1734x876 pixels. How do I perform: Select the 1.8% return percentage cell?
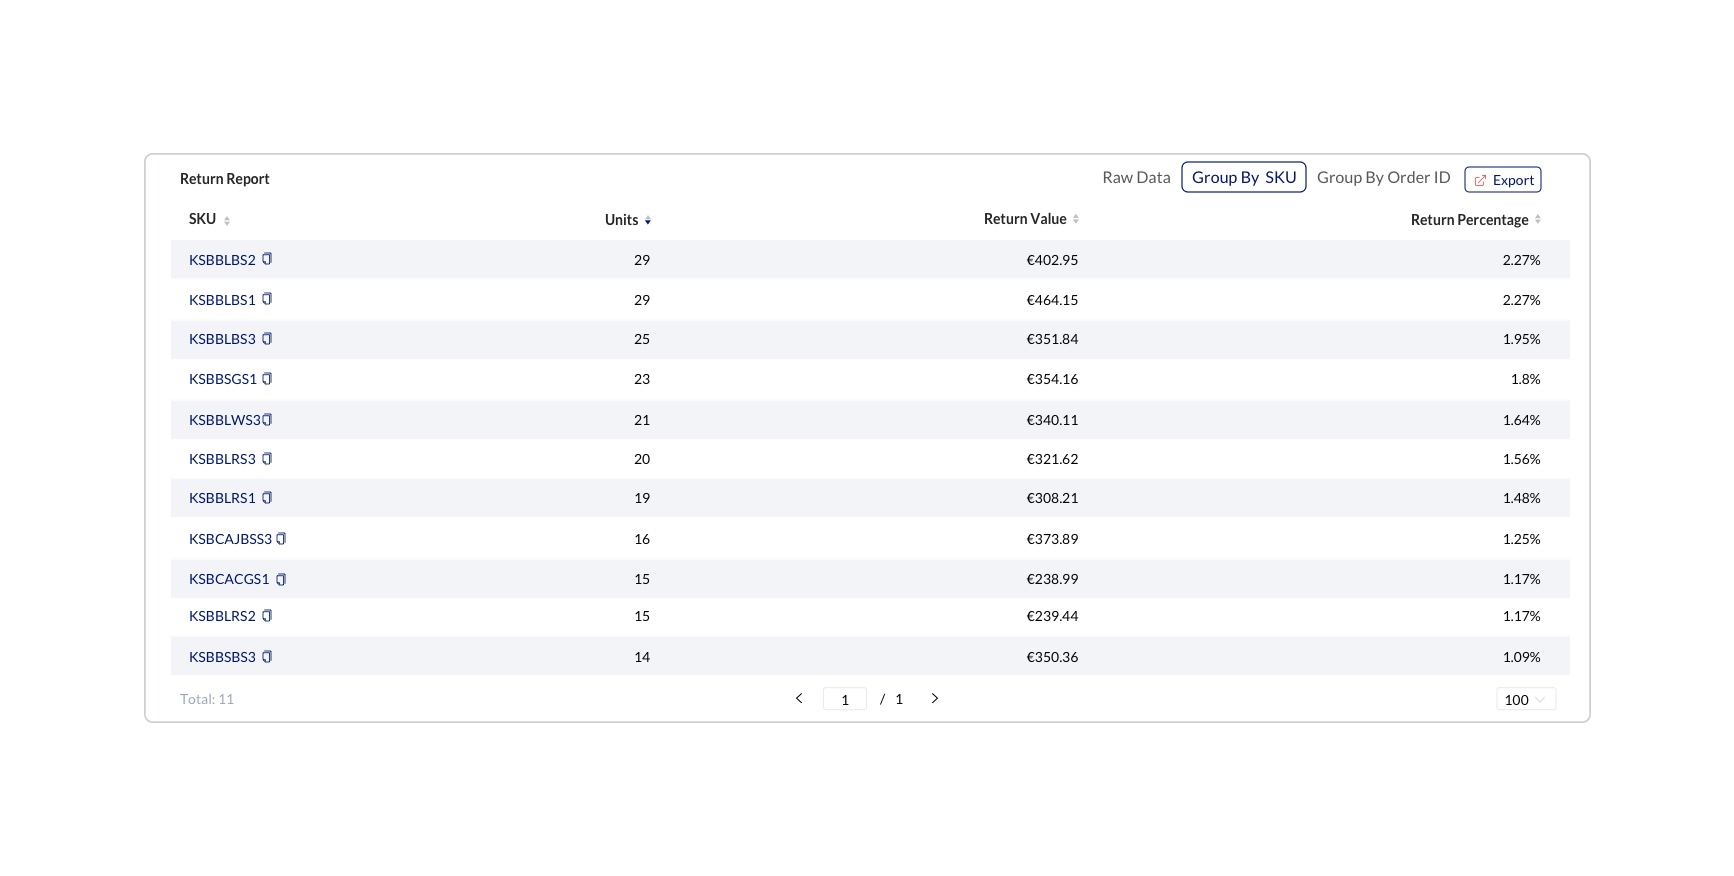[x=1525, y=379]
